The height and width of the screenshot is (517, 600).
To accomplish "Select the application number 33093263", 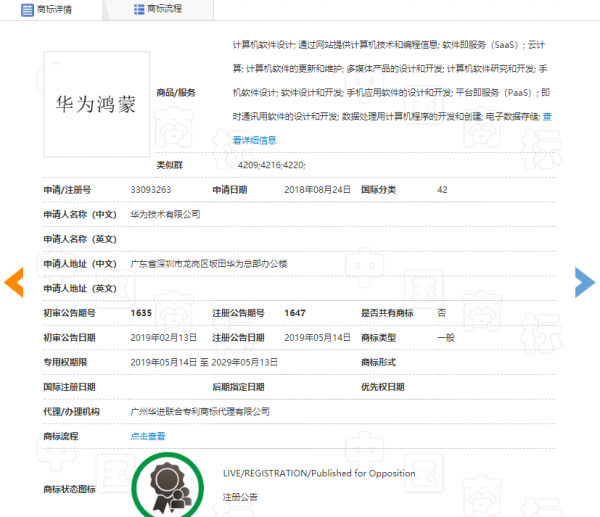I will coord(151,189).
